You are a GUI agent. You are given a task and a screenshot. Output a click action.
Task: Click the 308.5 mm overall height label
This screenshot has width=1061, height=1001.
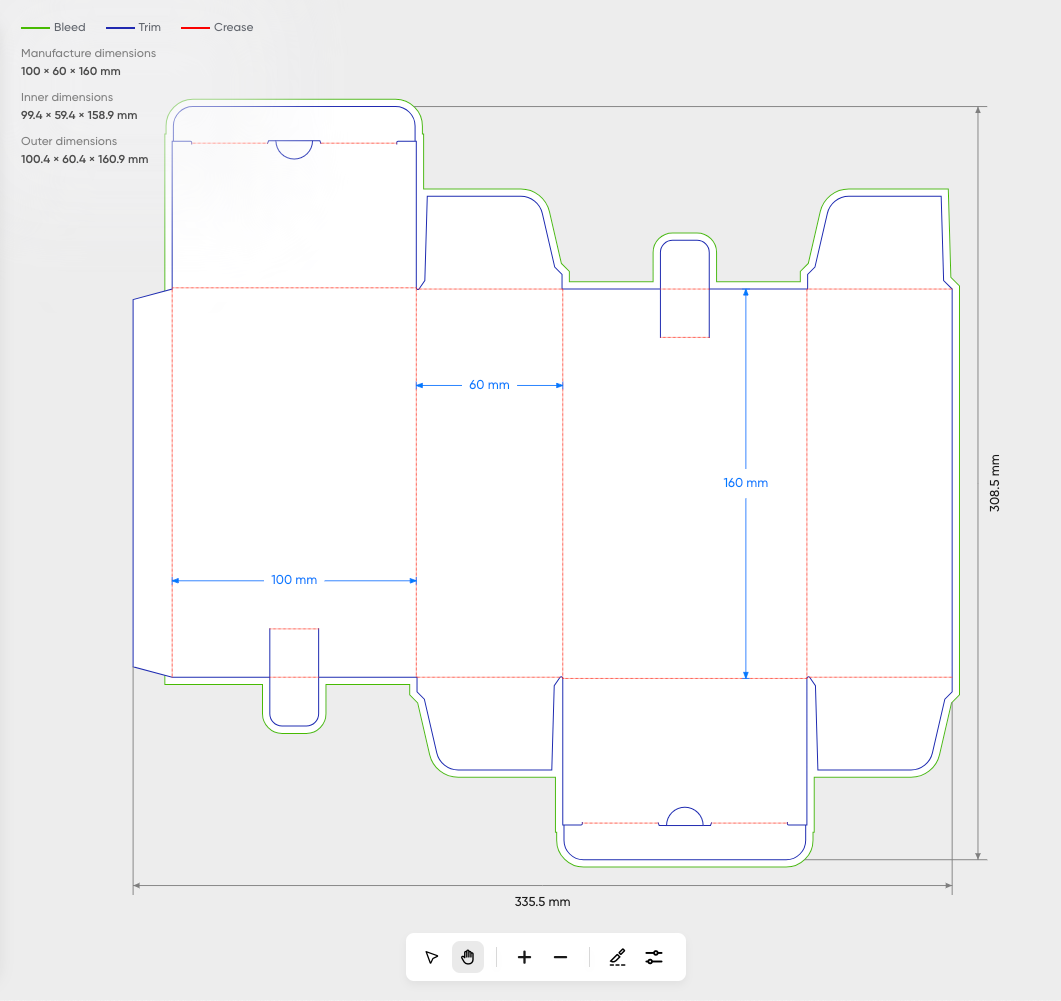pos(995,483)
